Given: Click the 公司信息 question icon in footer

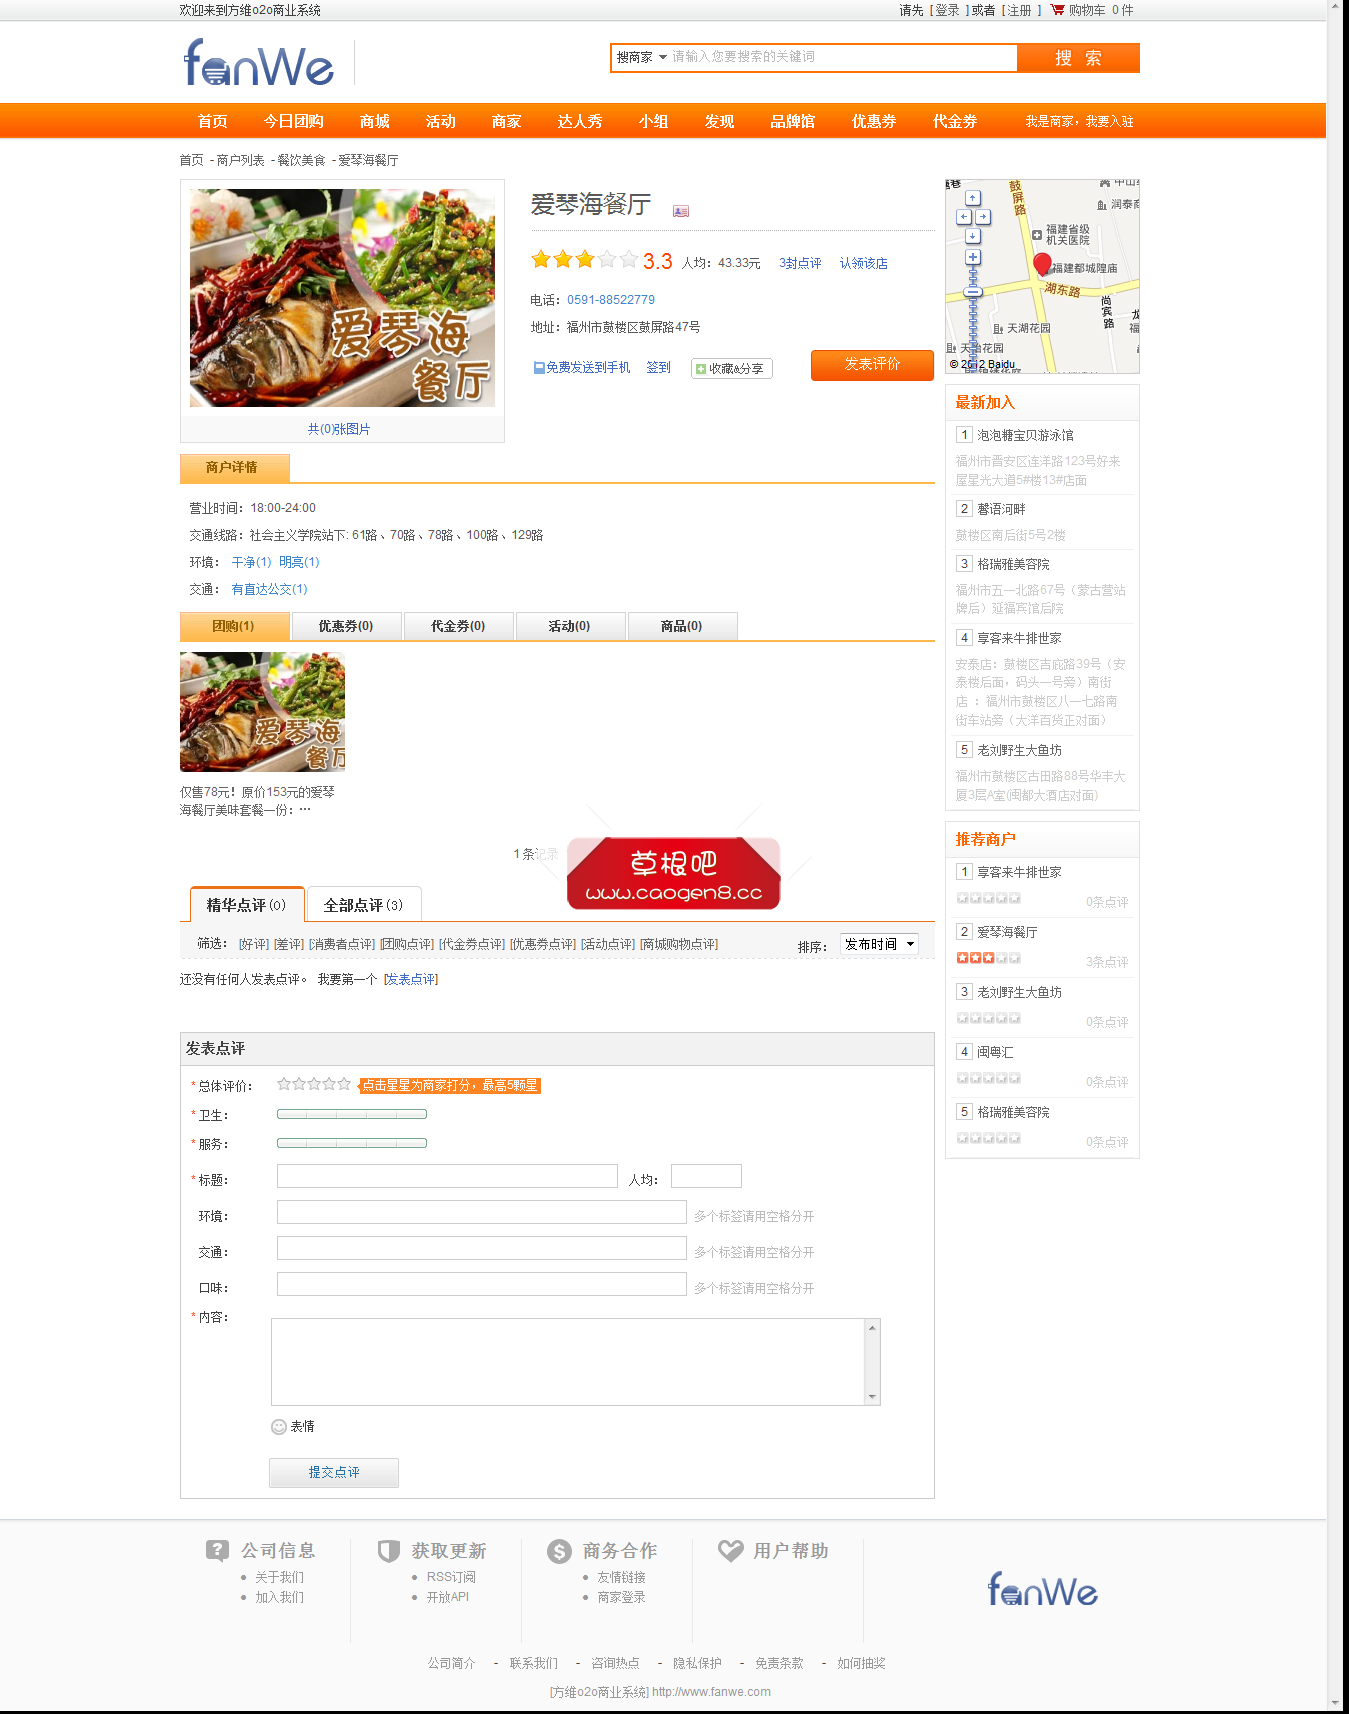Looking at the screenshot, I should (x=217, y=1551).
